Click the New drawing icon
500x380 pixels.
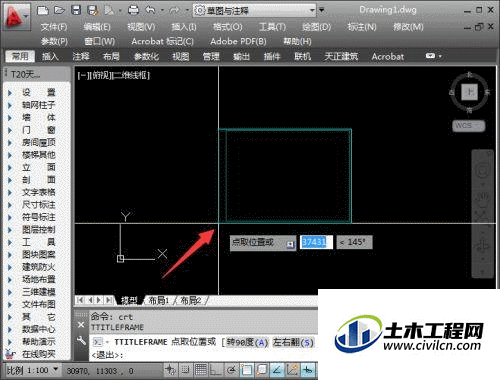coord(43,10)
